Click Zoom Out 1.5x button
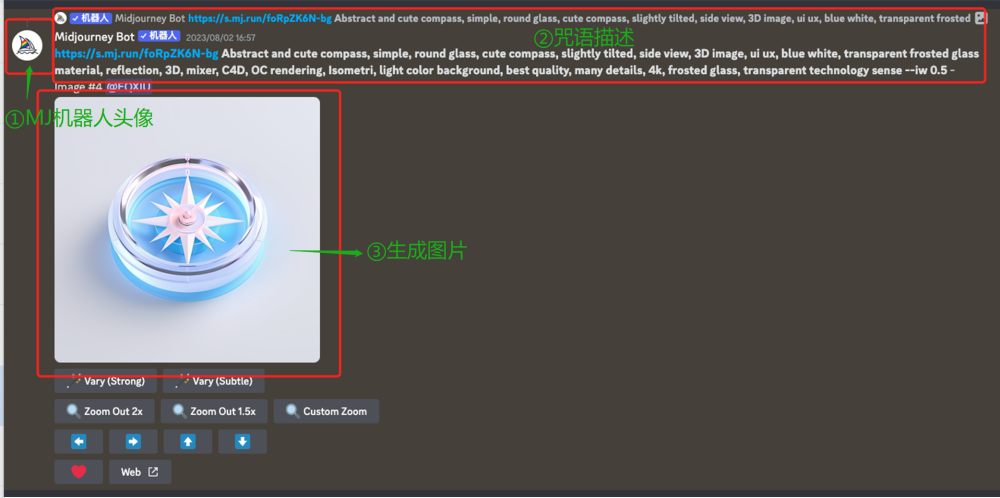 (214, 411)
